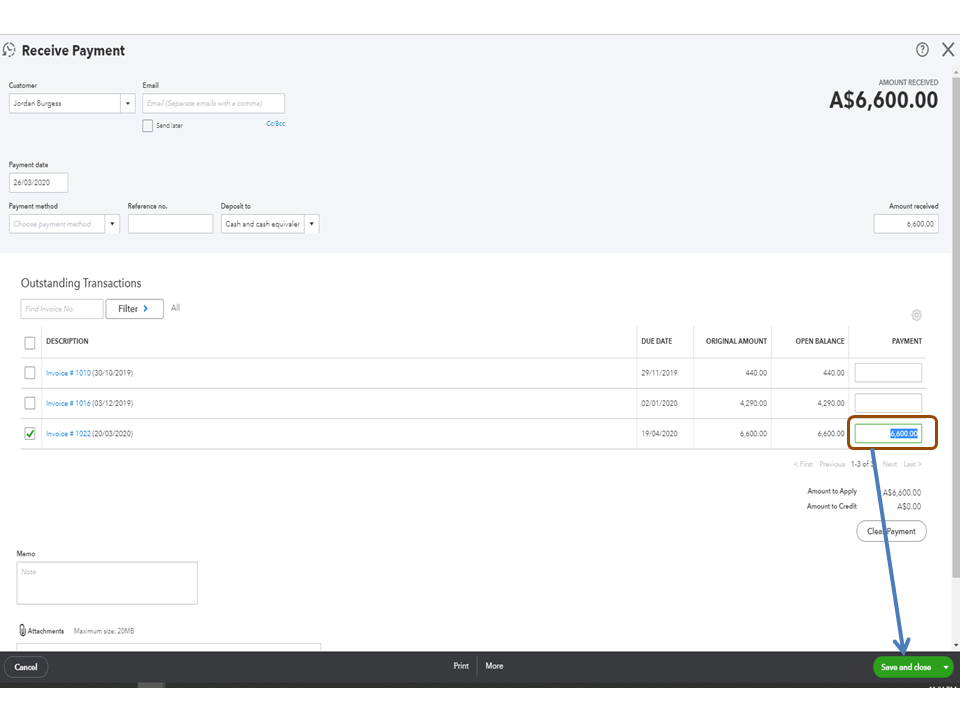The width and height of the screenshot is (960, 720).
Task: Check the Invoice # 1010 checkbox
Action: coord(30,373)
